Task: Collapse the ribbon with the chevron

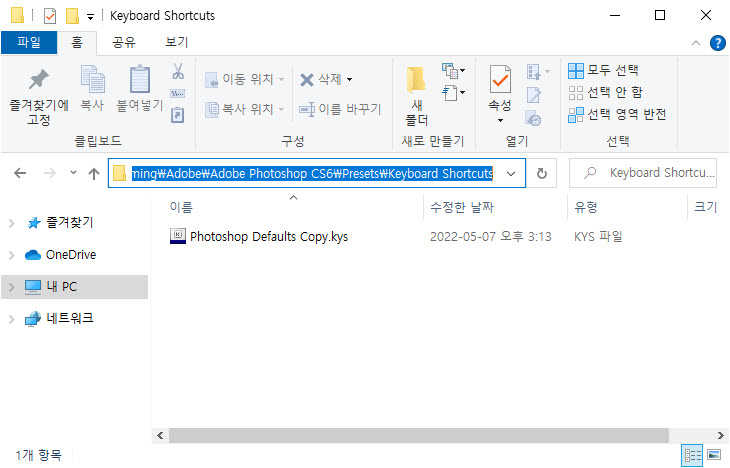Action: (x=696, y=43)
